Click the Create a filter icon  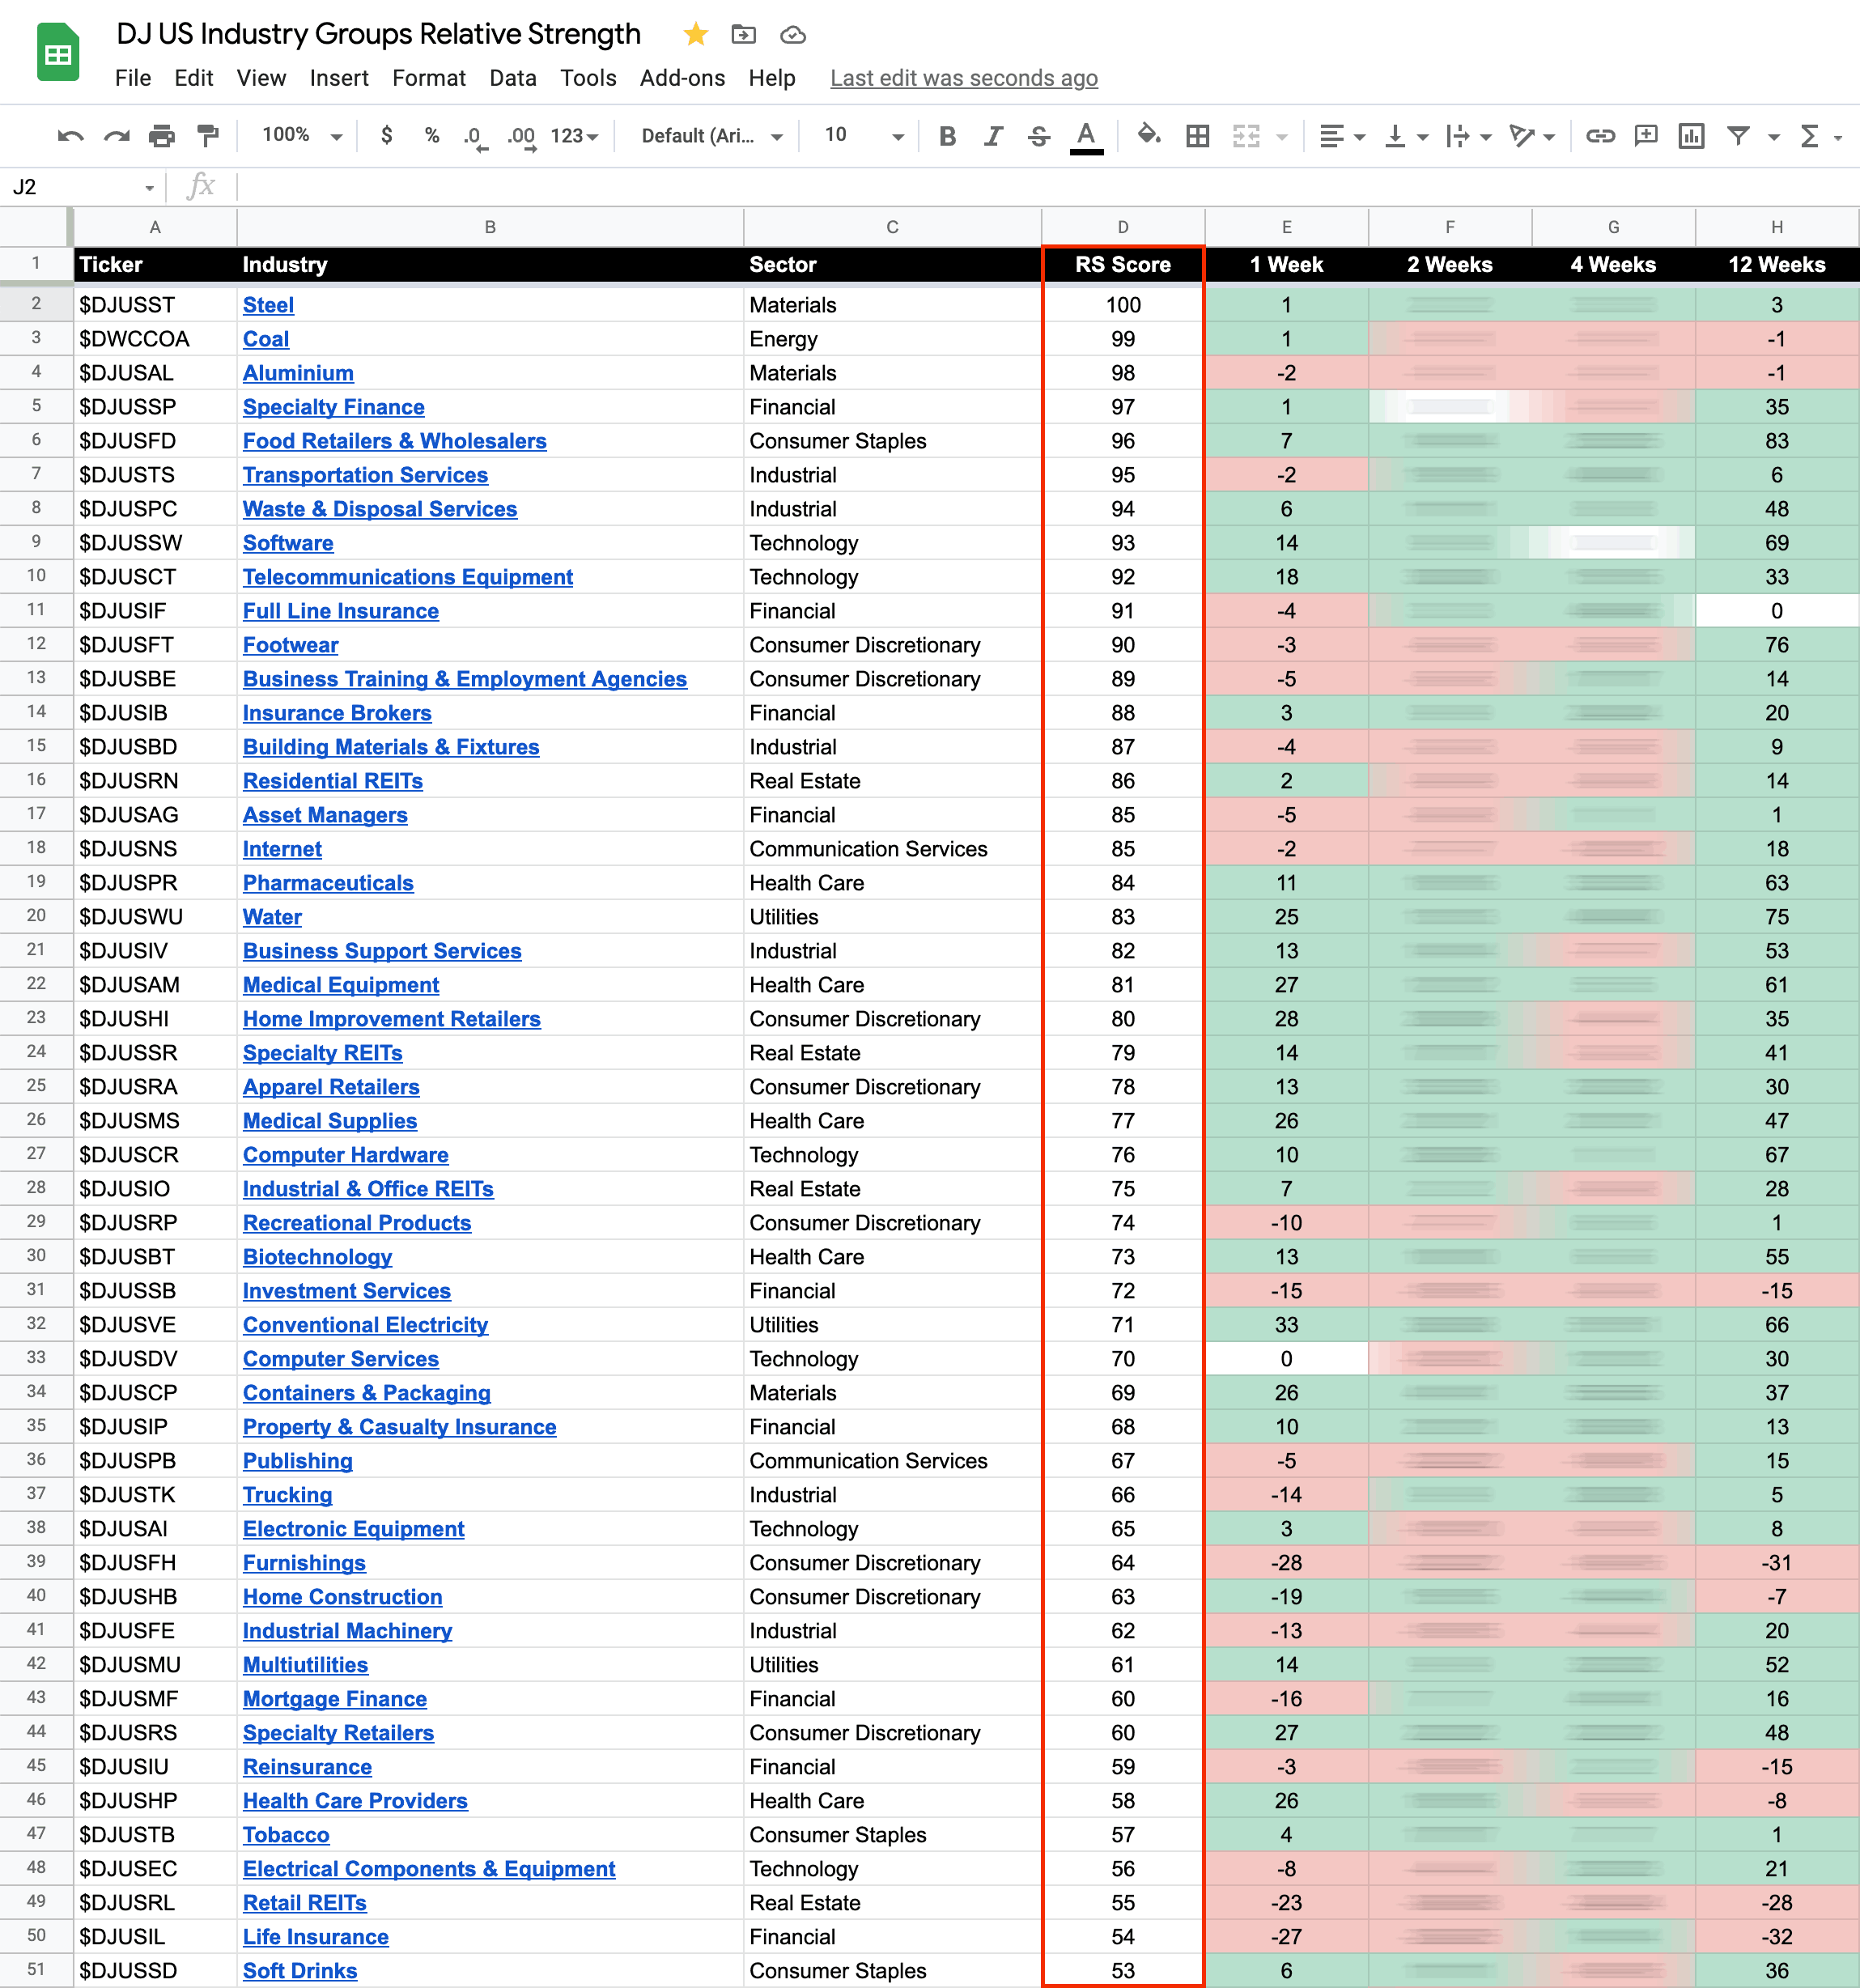[x=1739, y=136]
